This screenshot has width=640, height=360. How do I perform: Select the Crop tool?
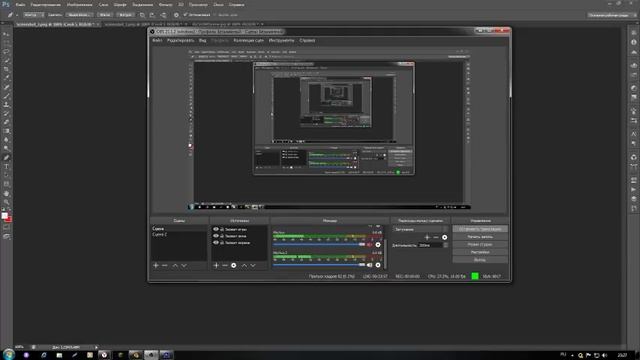[x=6, y=69]
